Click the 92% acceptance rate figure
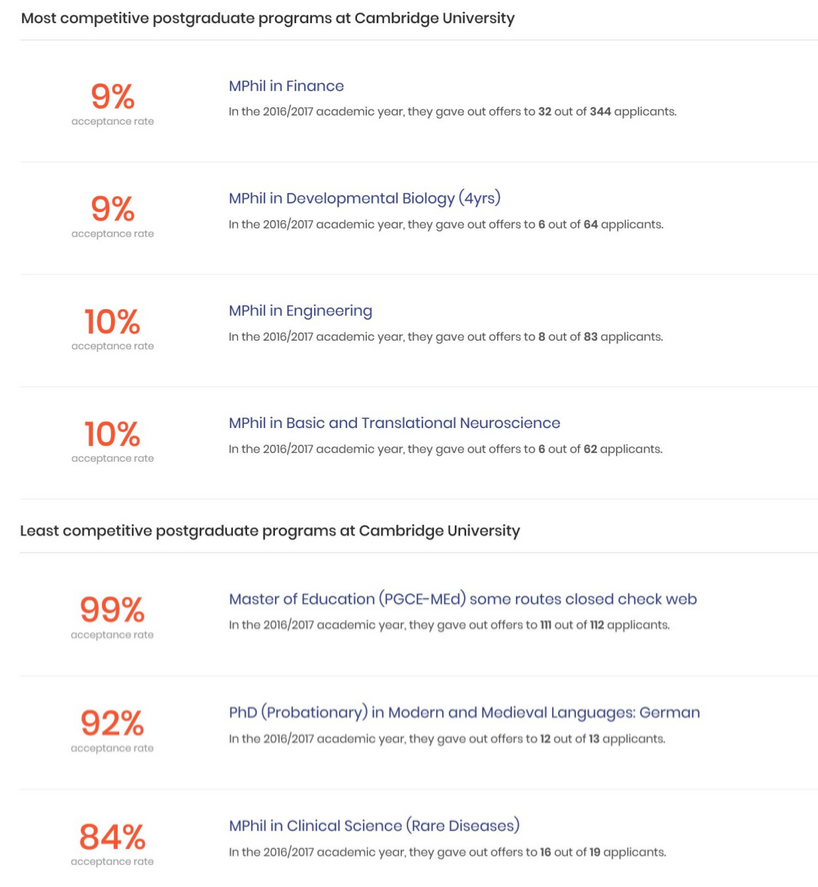 point(112,724)
